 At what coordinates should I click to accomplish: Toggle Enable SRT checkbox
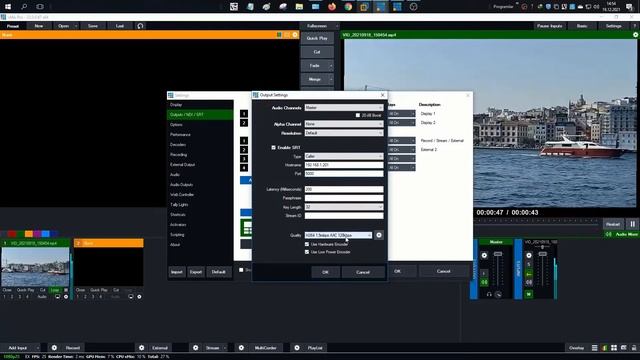coord(273,147)
